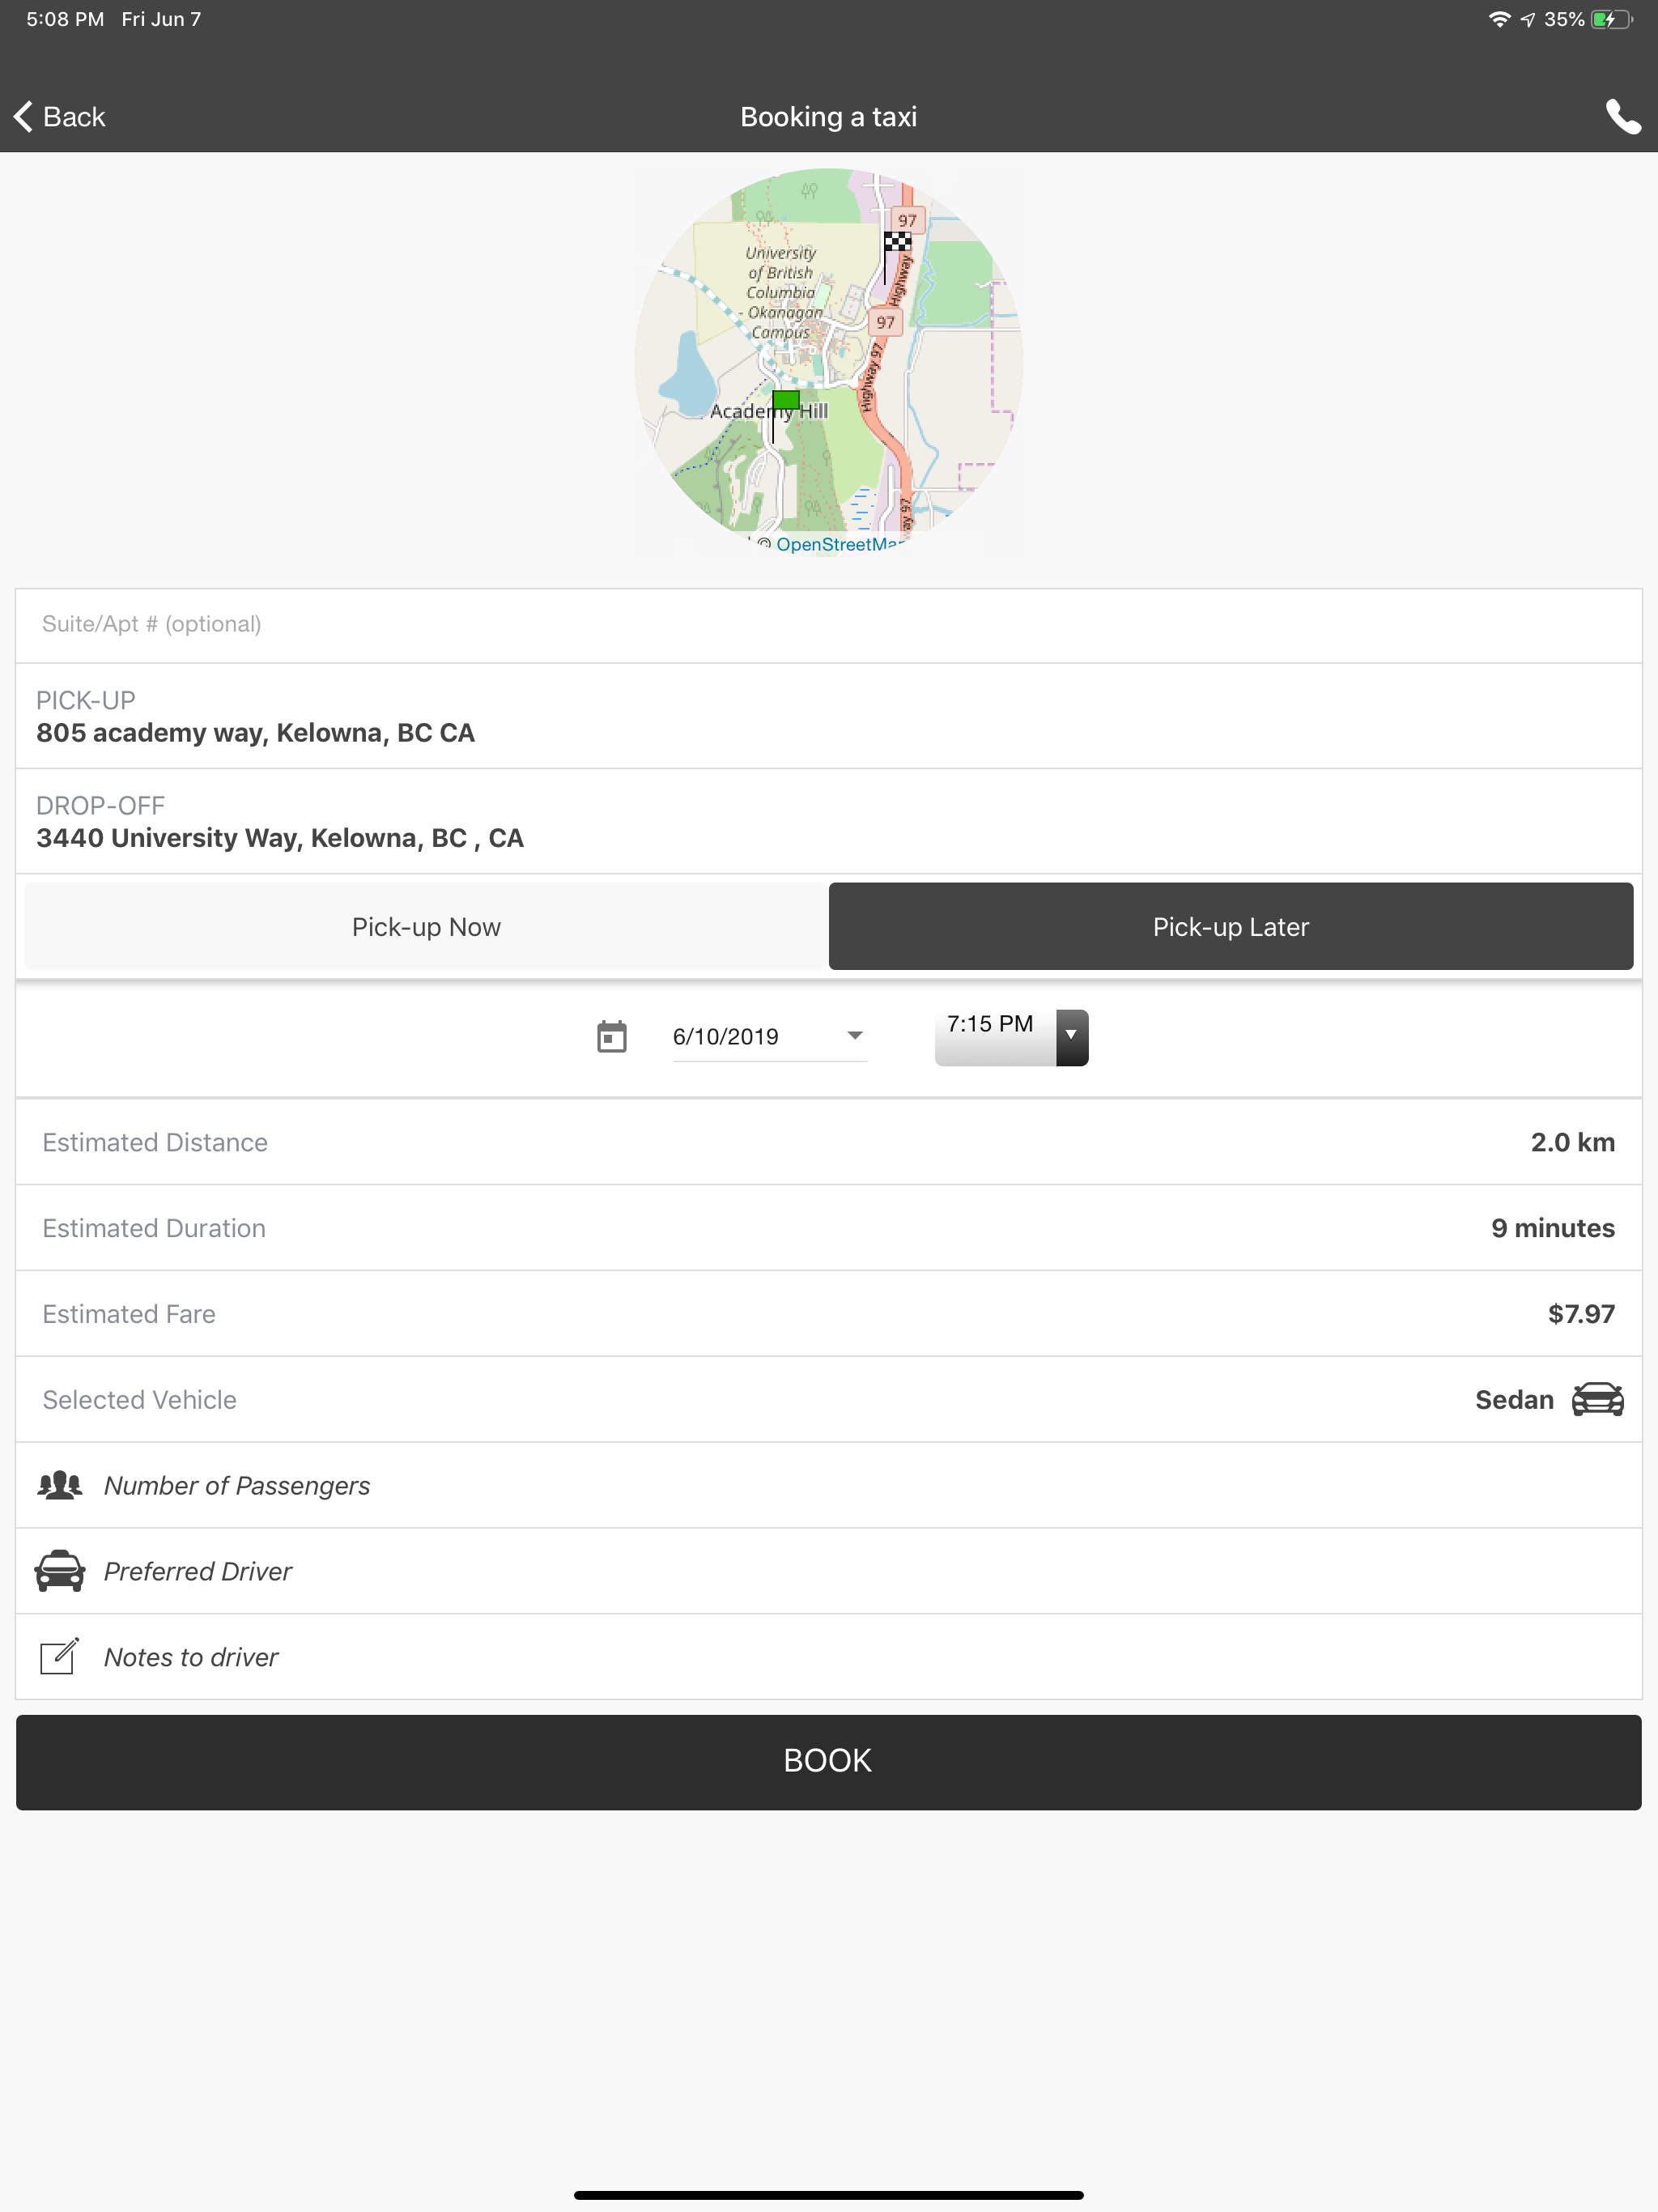Viewport: 1658px width, 2212px height.
Task: Edit the DROP-OFF address row
Action: point(829,821)
